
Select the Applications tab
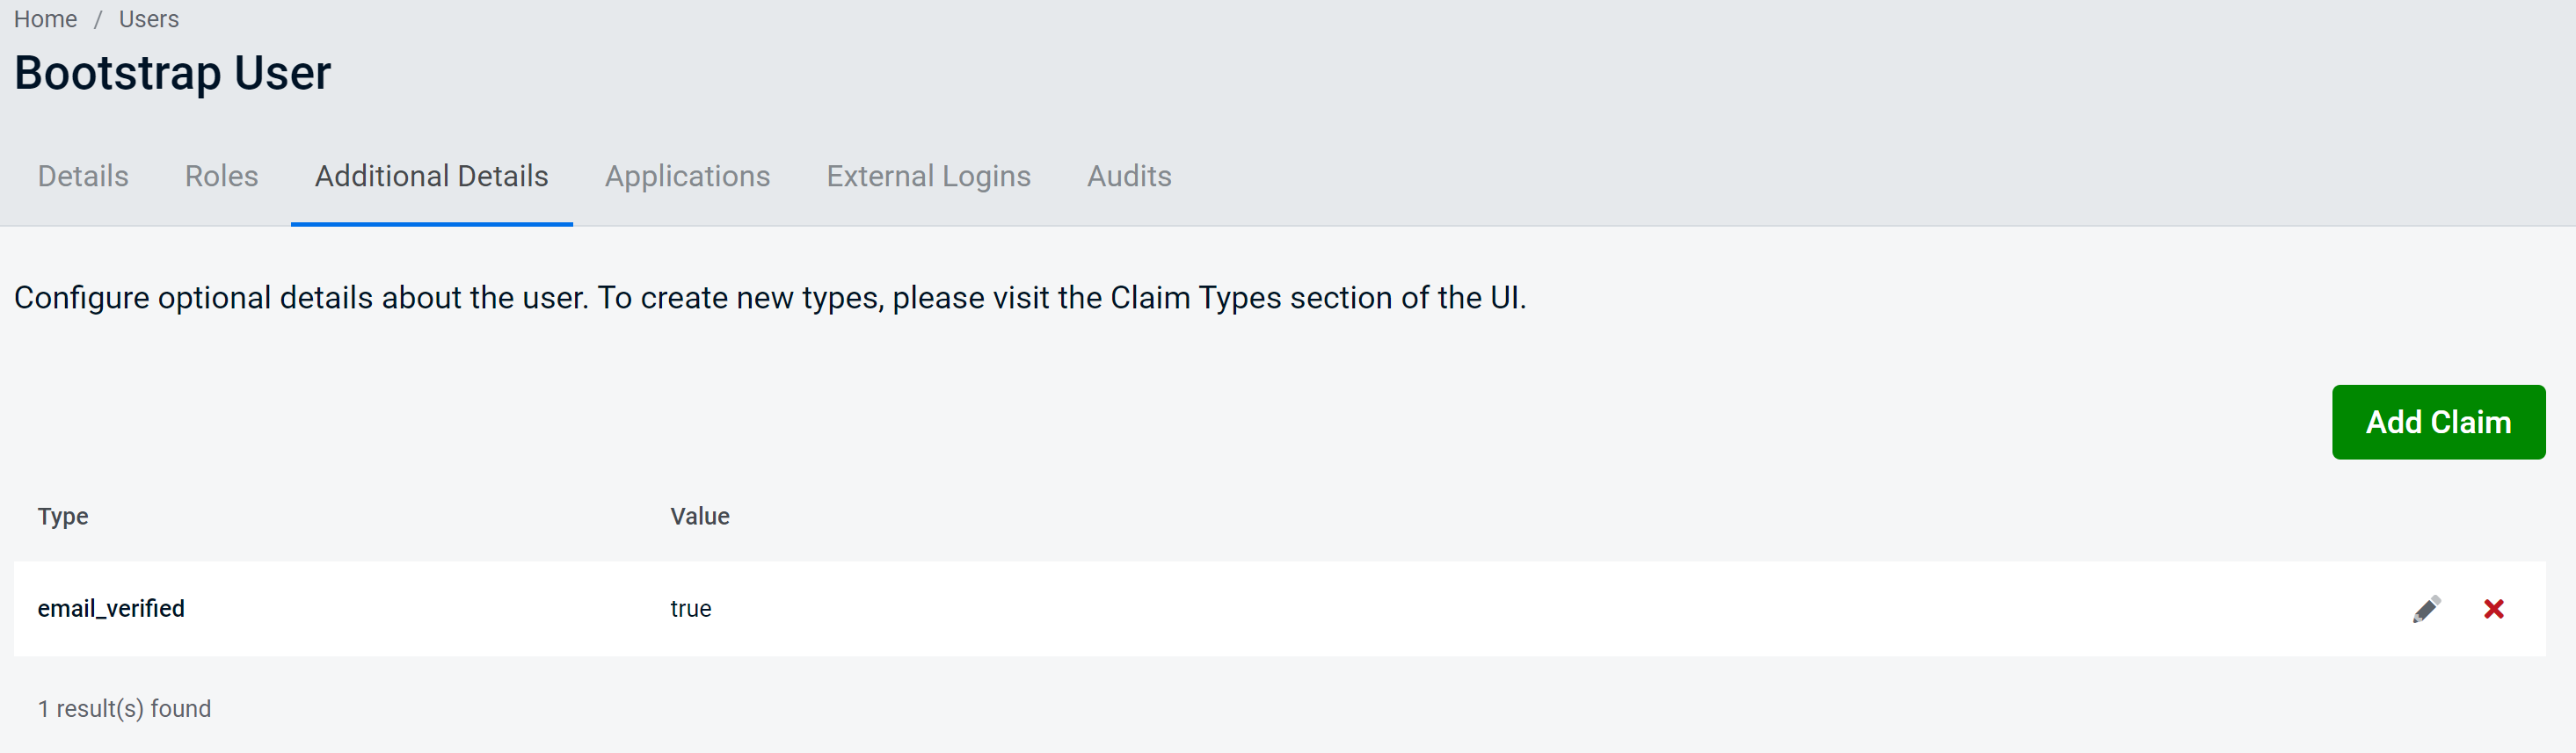[x=687, y=176]
